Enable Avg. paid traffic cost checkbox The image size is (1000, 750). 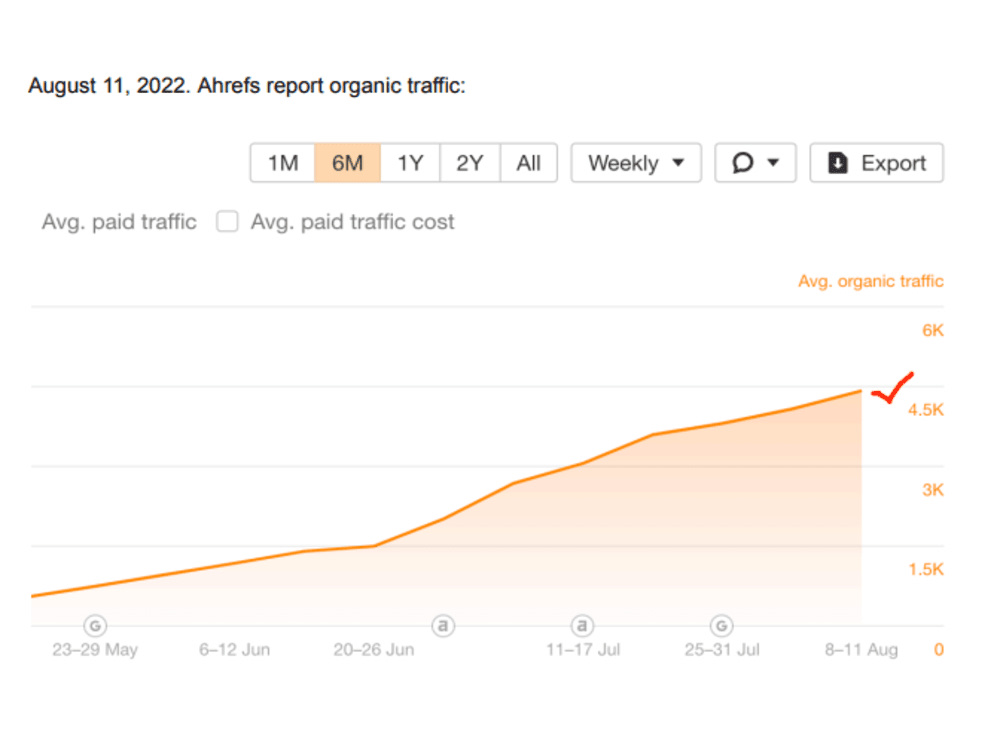tap(227, 222)
